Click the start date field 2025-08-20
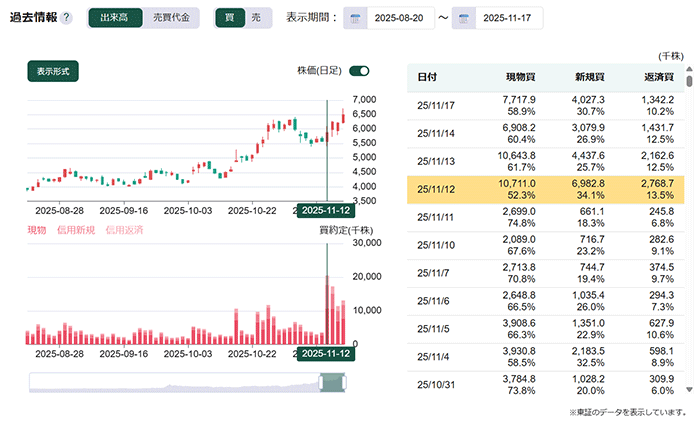Viewport: 700px width, 426px height. [399, 18]
